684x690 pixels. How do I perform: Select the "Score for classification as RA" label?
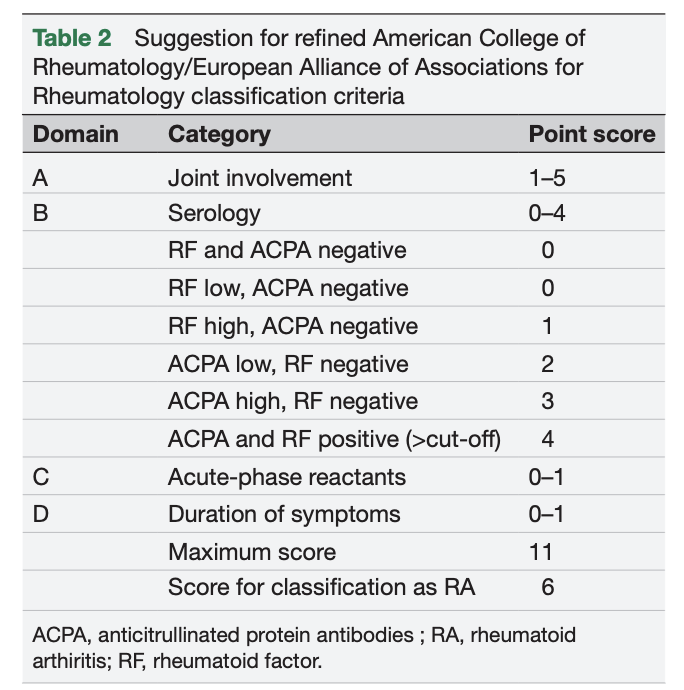pyautogui.click(x=321, y=587)
